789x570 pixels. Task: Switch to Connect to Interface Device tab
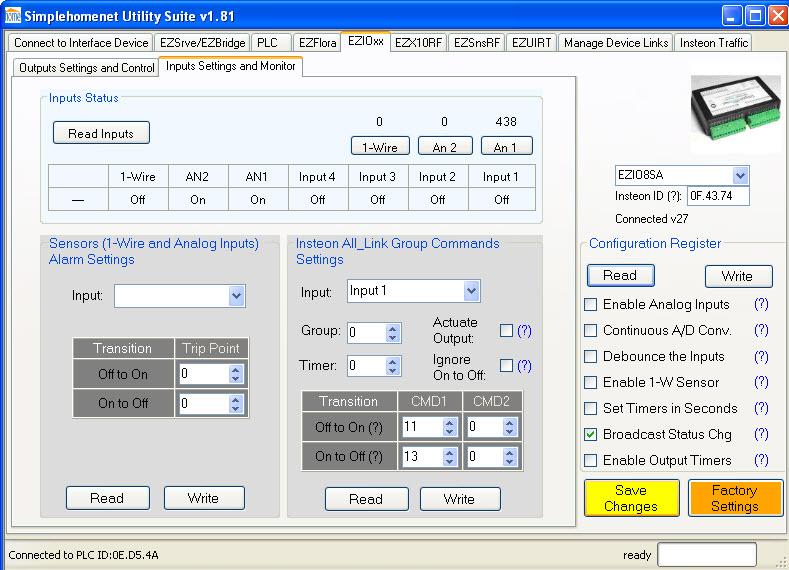(x=81, y=43)
